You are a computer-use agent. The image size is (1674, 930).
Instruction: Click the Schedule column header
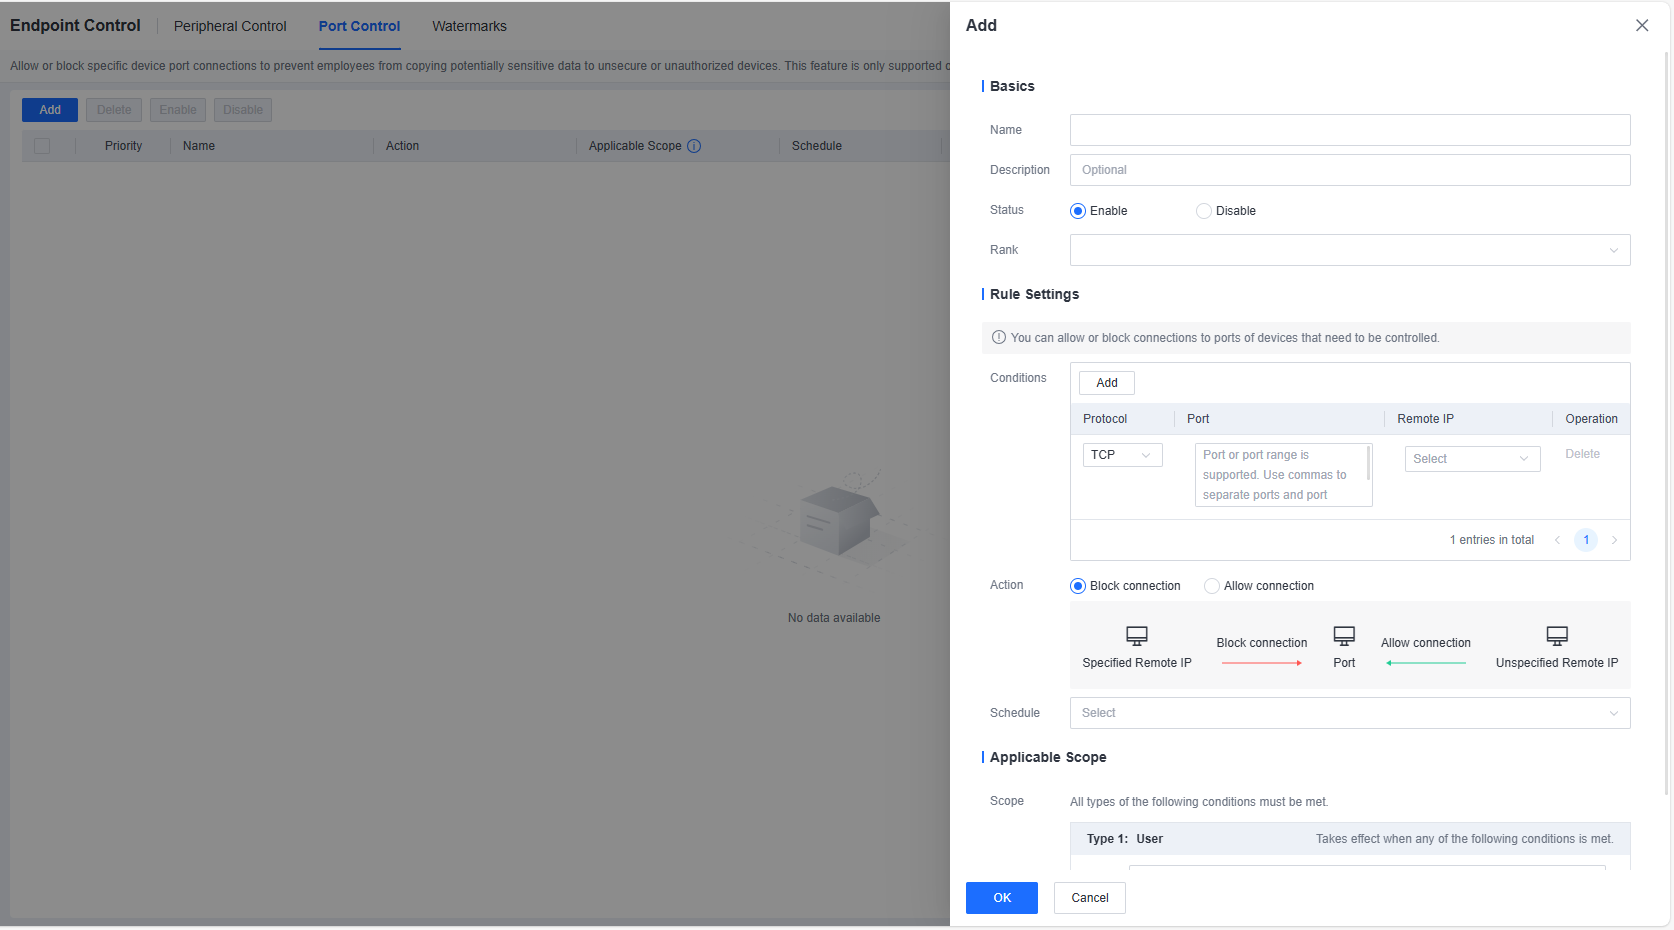[817, 146]
